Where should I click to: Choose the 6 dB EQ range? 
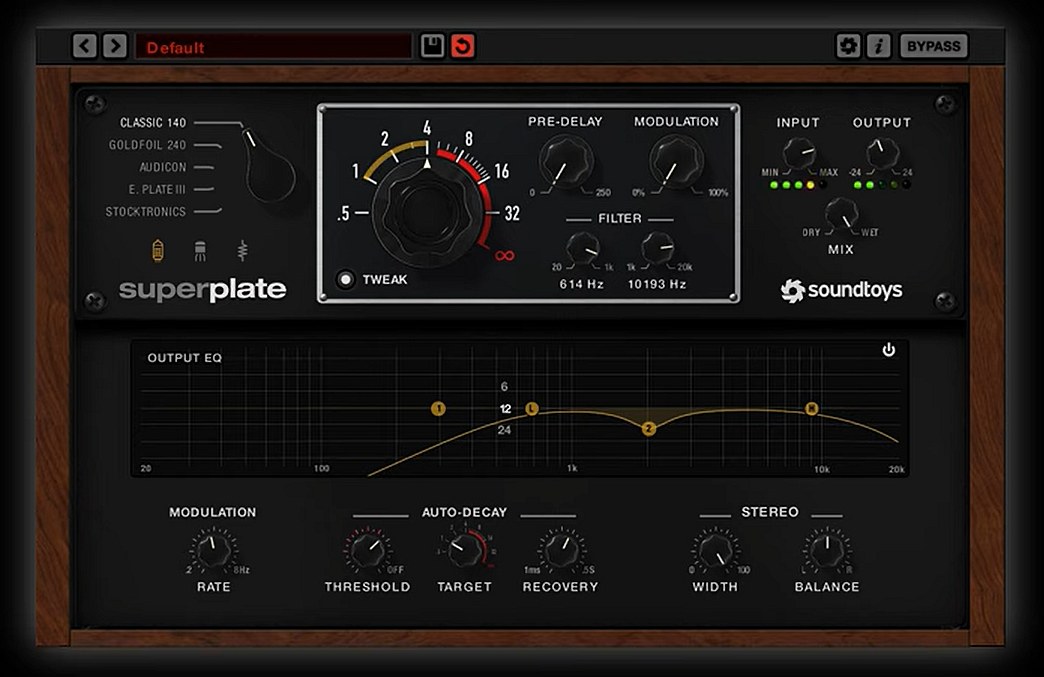504,387
